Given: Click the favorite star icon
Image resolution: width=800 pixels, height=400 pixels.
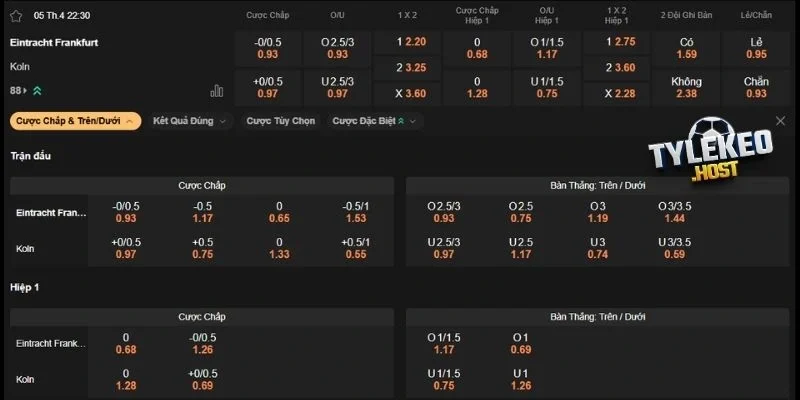Looking at the screenshot, I should pyautogui.click(x=16, y=16).
